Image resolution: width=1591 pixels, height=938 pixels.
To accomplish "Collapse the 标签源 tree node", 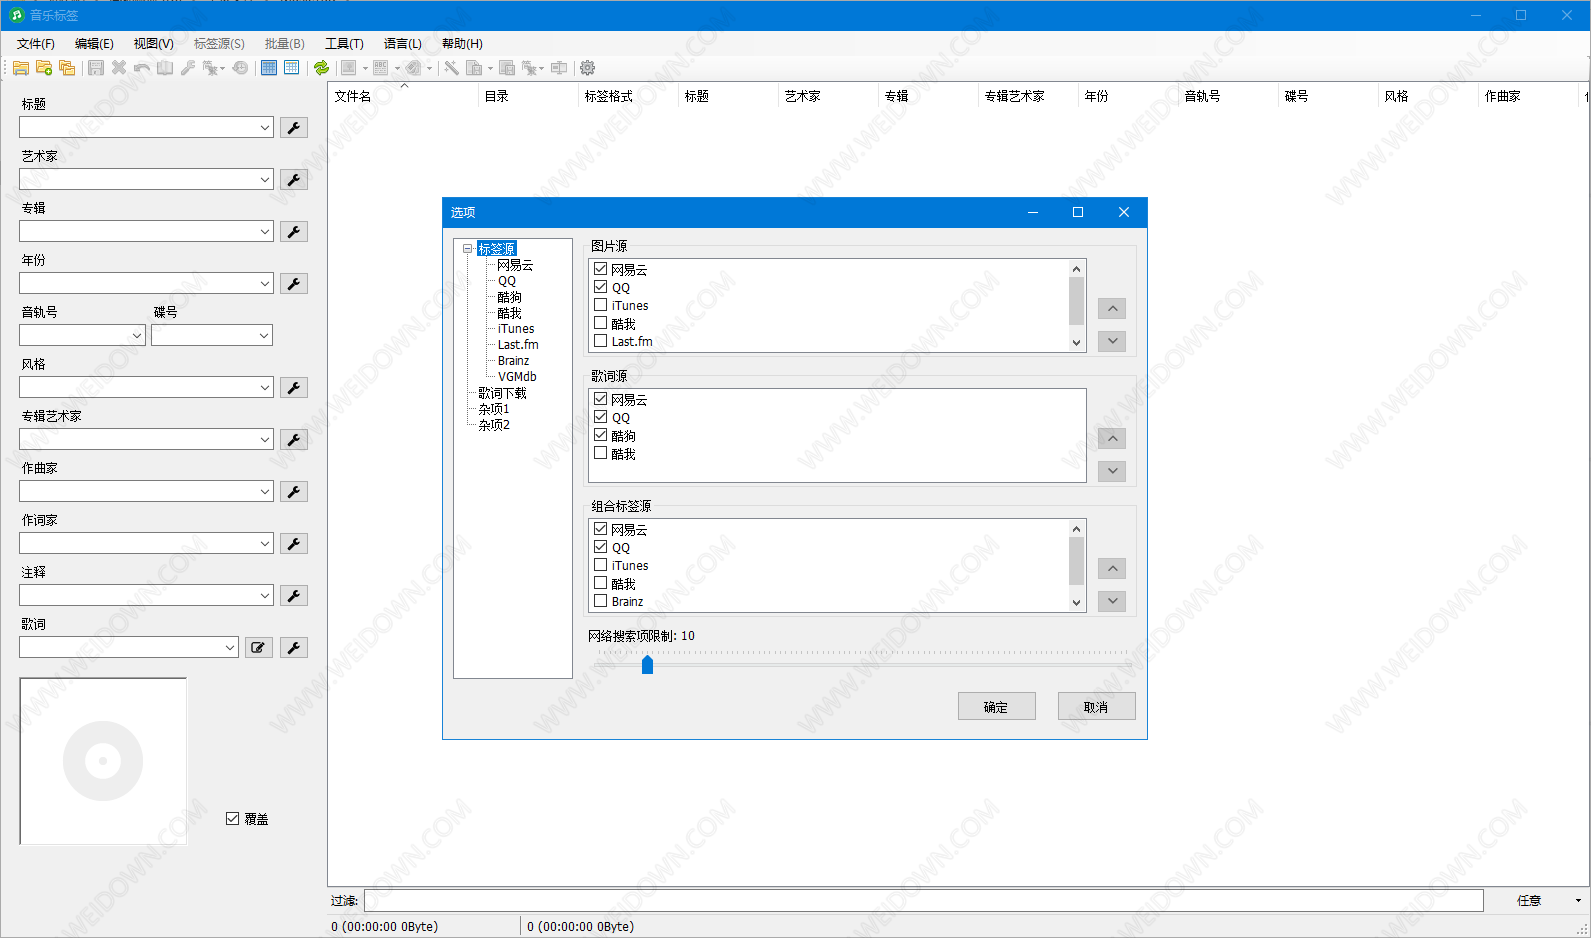I will point(467,249).
